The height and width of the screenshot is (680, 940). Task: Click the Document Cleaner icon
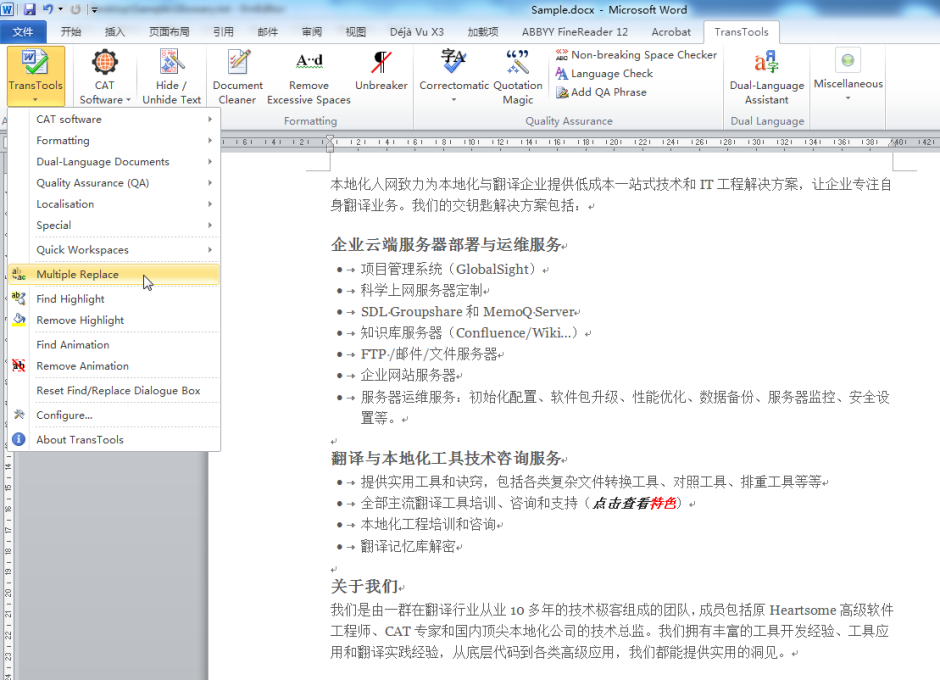pyautogui.click(x=238, y=65)
